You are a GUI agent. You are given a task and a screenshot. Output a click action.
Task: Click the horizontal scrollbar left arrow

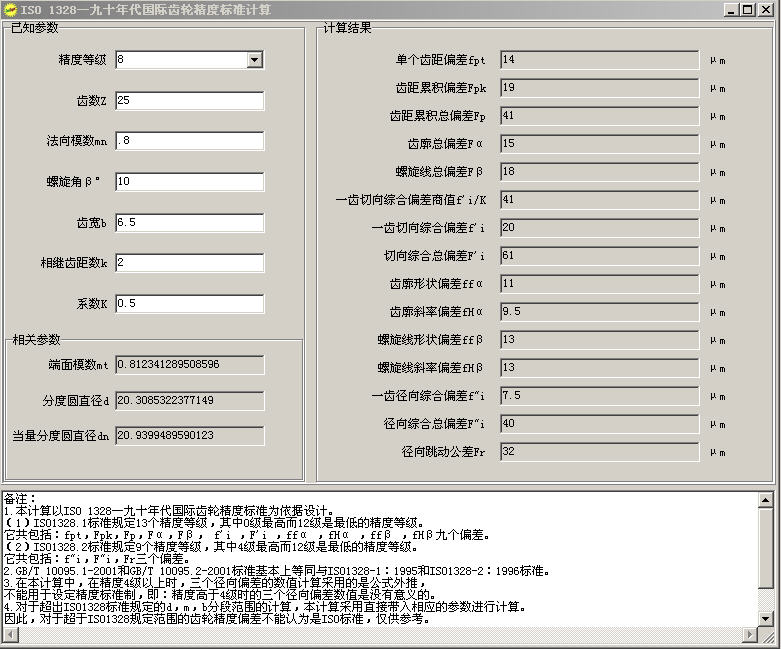(x=10, y=635)
